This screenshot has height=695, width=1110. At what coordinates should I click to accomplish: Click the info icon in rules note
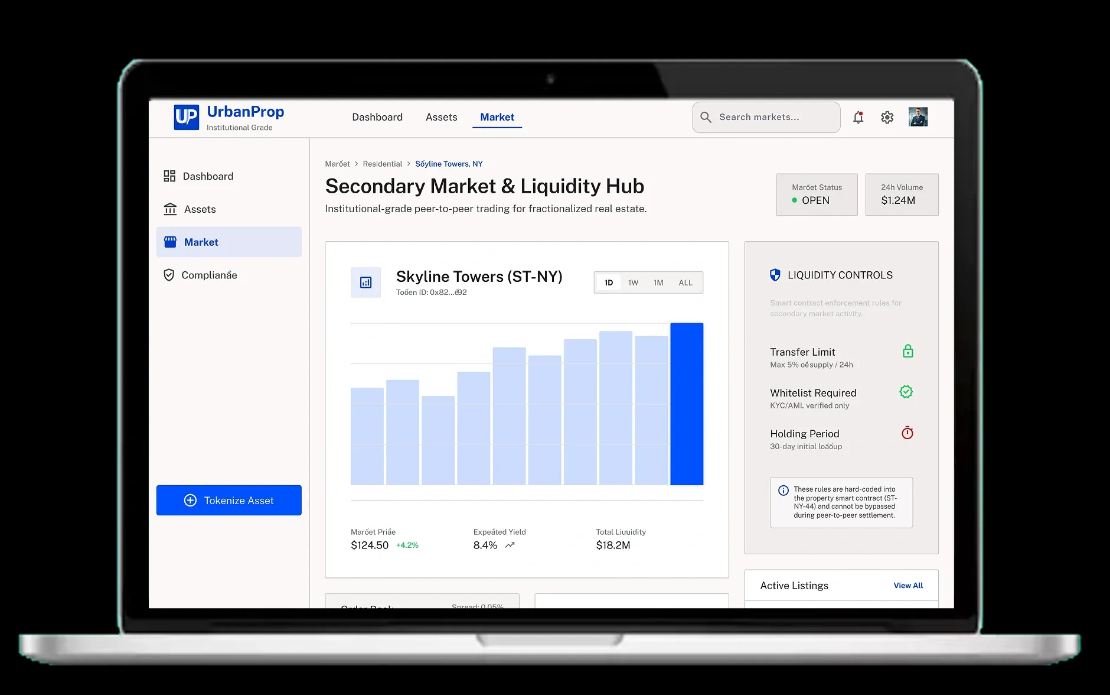(x=784, y=490)
